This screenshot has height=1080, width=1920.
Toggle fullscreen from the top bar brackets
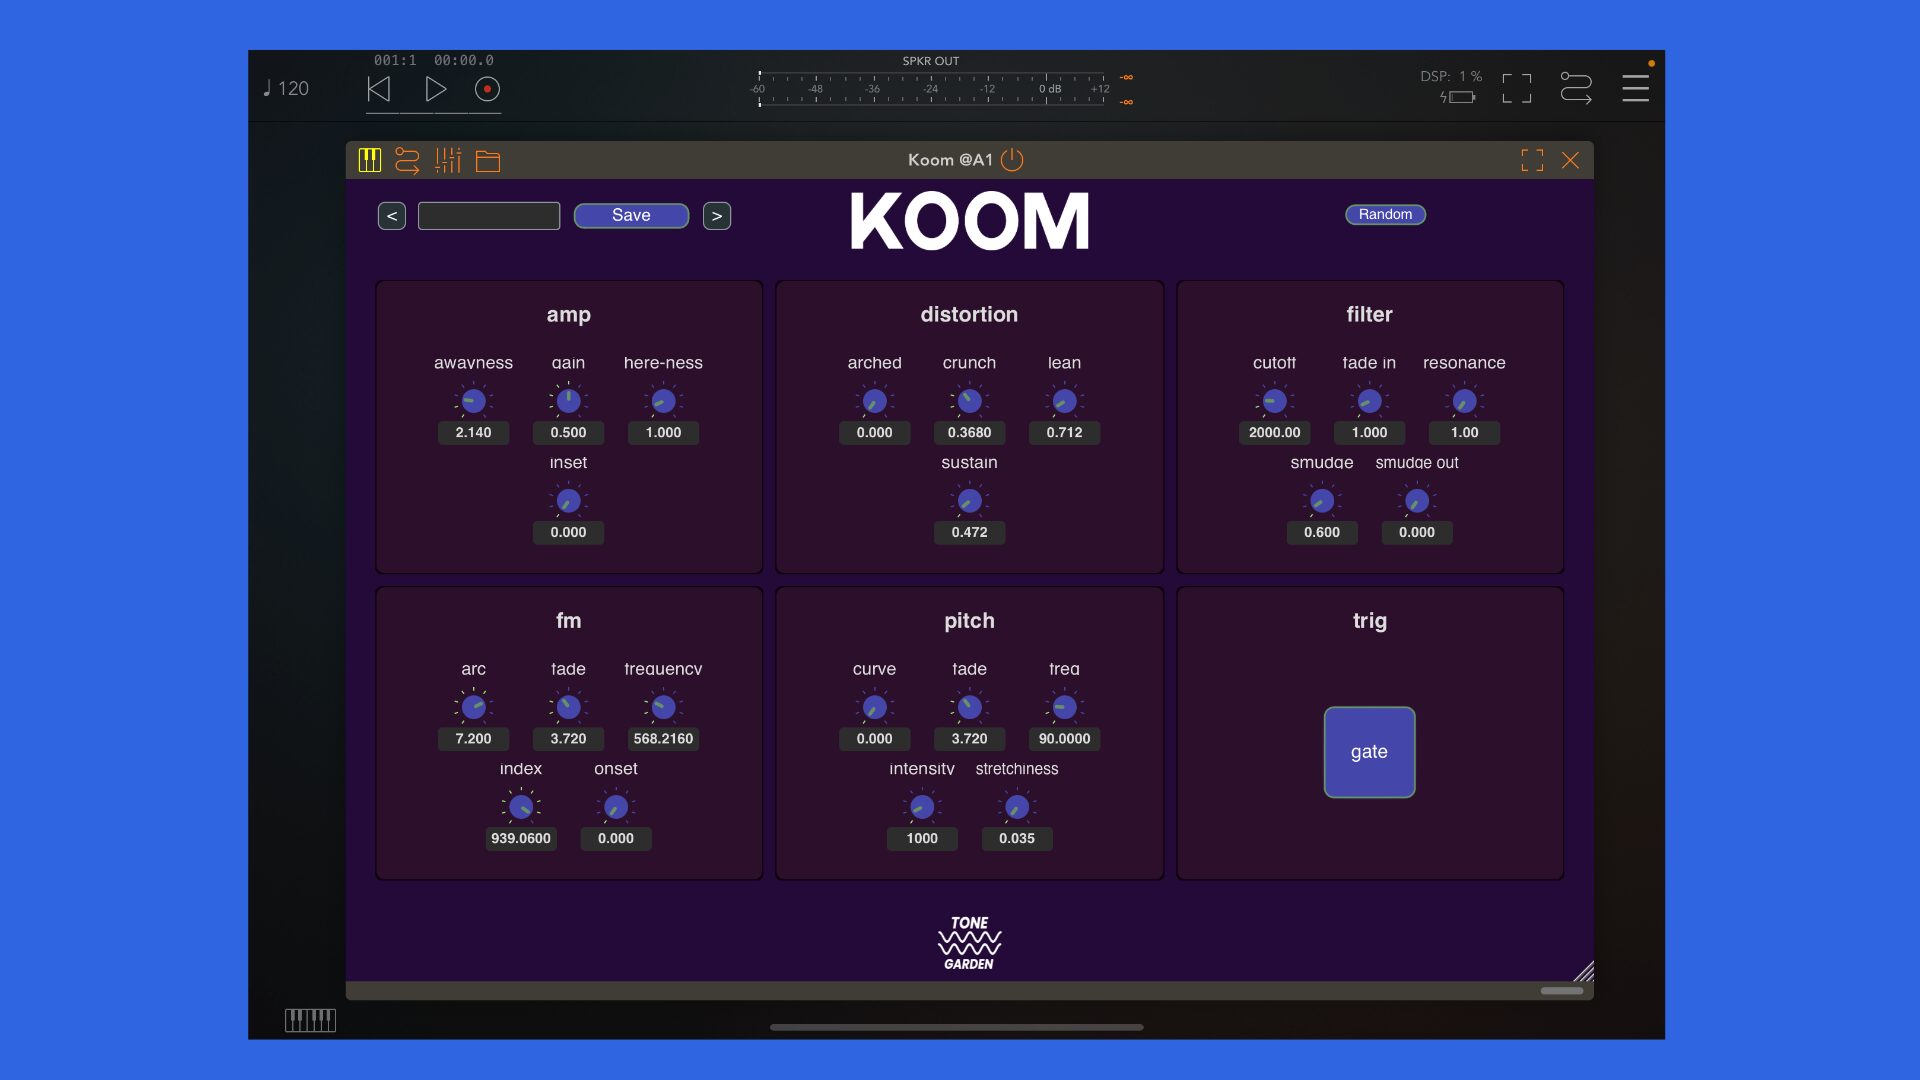(1516, 88)
